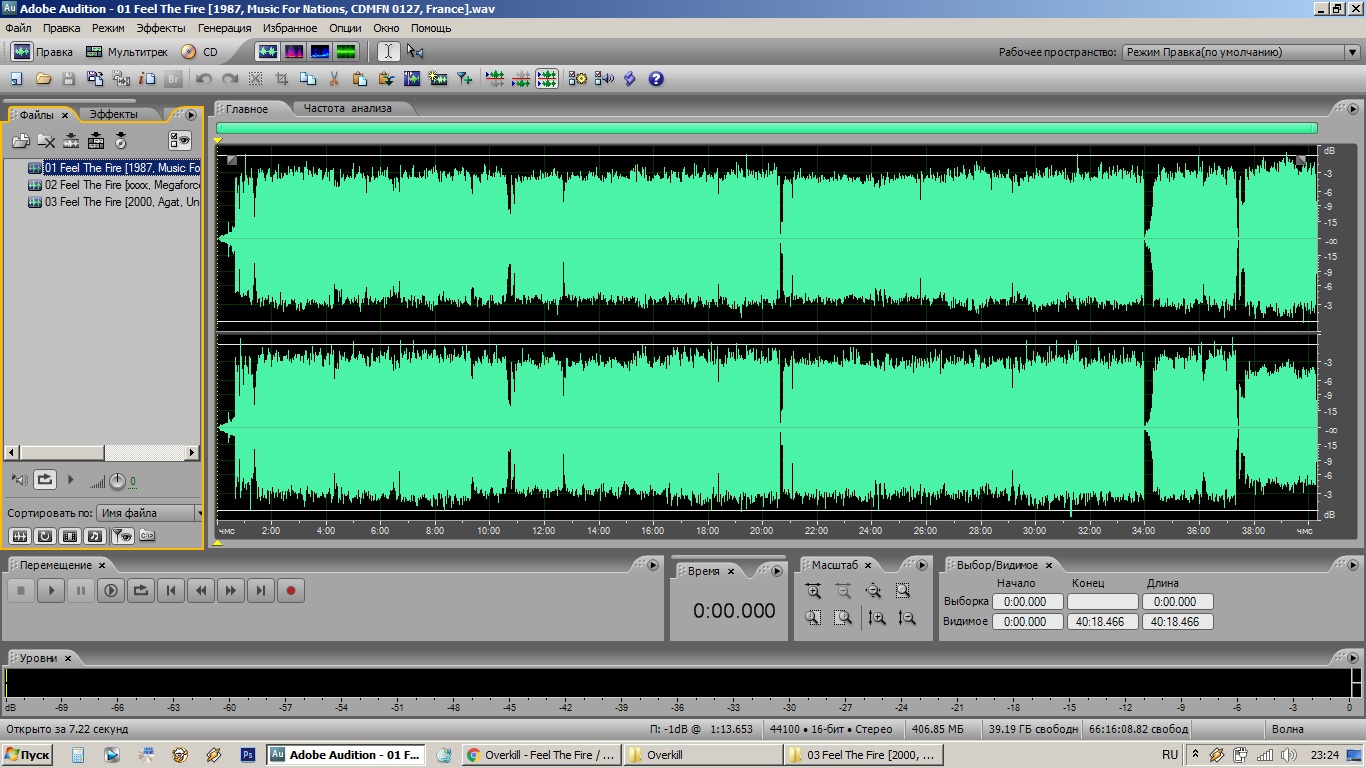
Task: Click the Undo arrow in toolbar
Action: pyautogui.click(x=204, y=79)
